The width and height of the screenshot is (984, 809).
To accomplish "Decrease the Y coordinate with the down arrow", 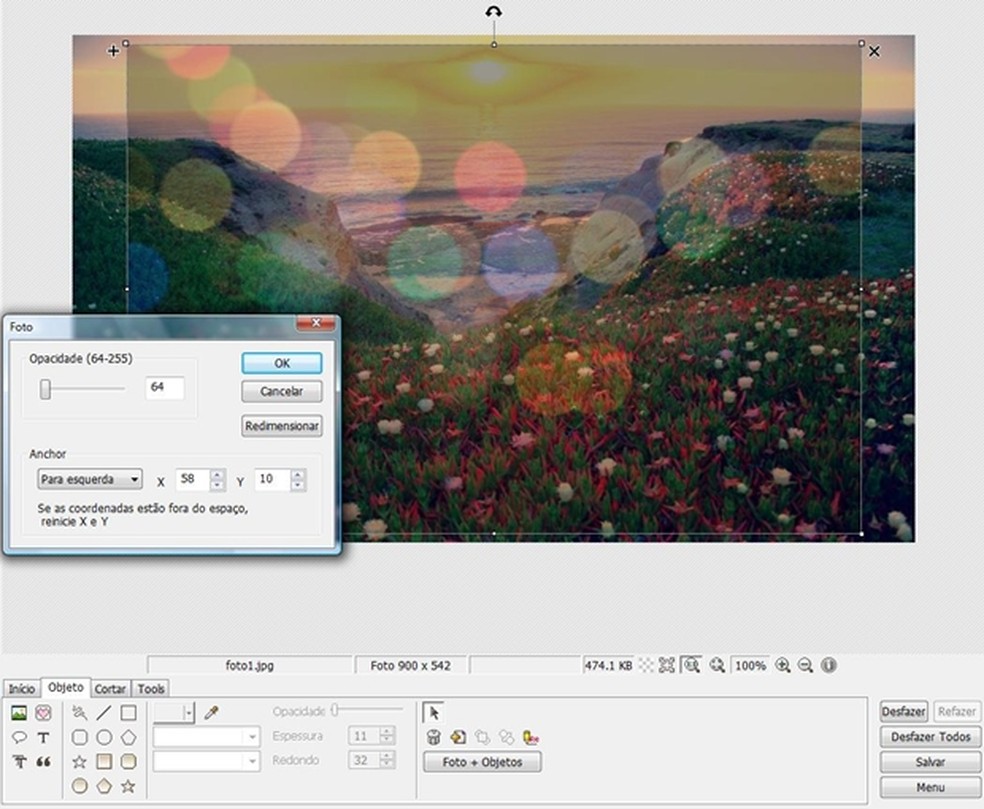I will click(x=297, y=486).
